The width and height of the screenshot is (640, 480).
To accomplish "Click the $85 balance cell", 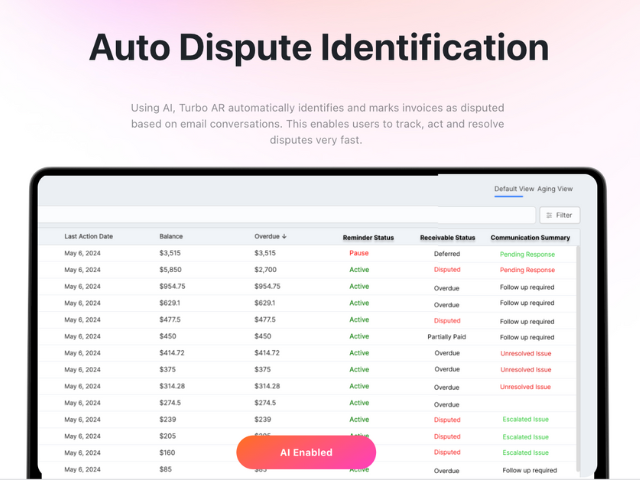I will click(165, 469).
